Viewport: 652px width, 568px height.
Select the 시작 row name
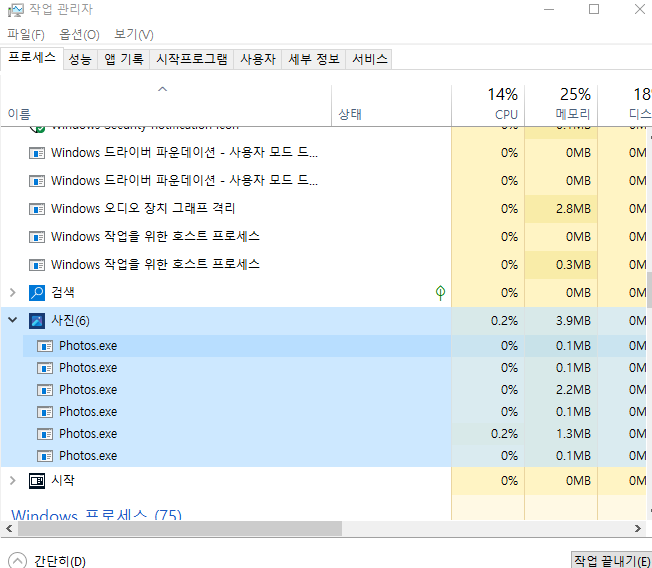63,481
